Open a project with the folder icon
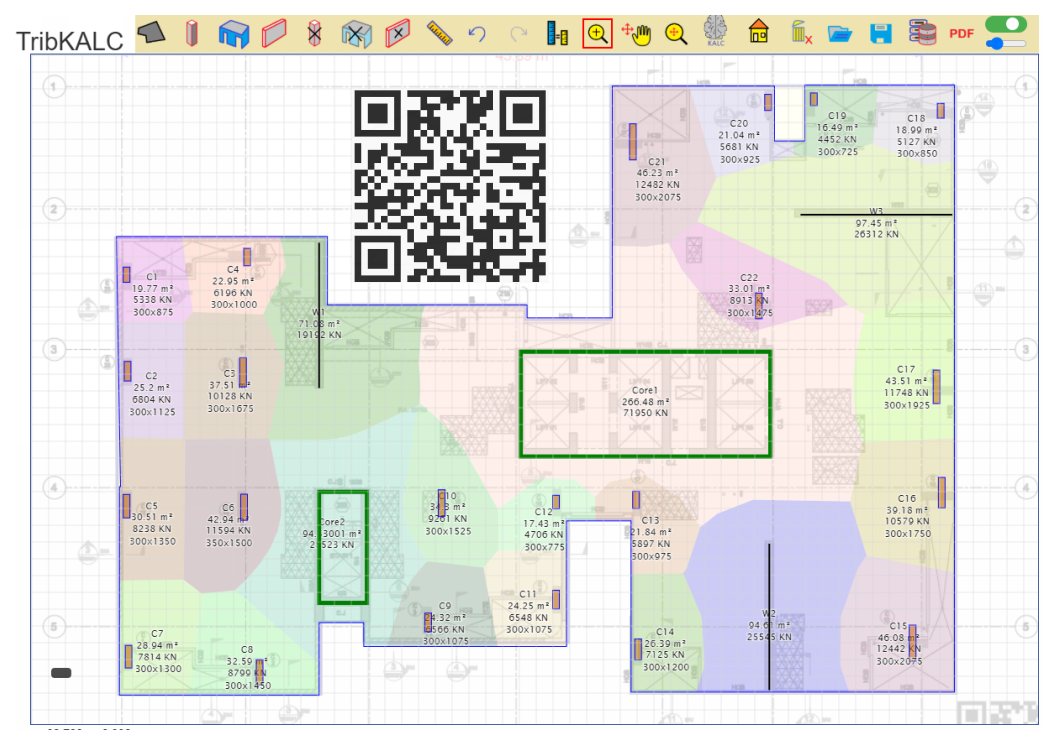Image resolution: width=1057 pixels, height=733 pixels. point(840,33)
